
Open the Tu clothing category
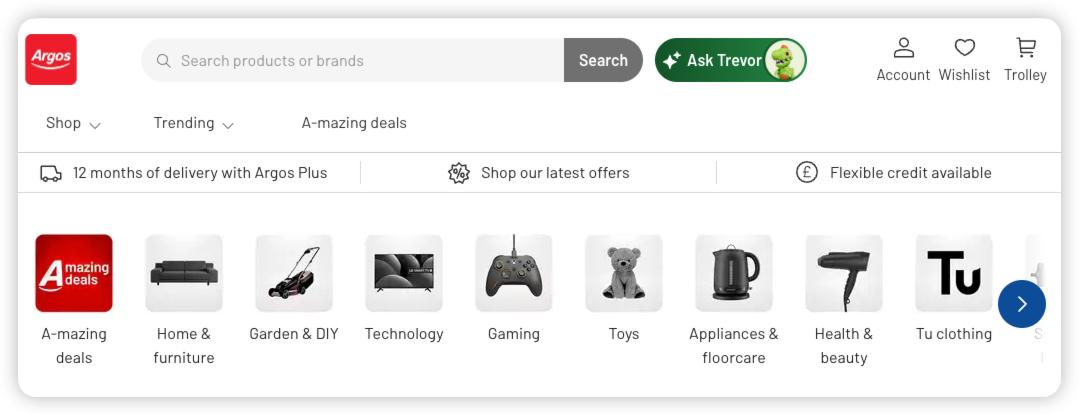[953, 273]
